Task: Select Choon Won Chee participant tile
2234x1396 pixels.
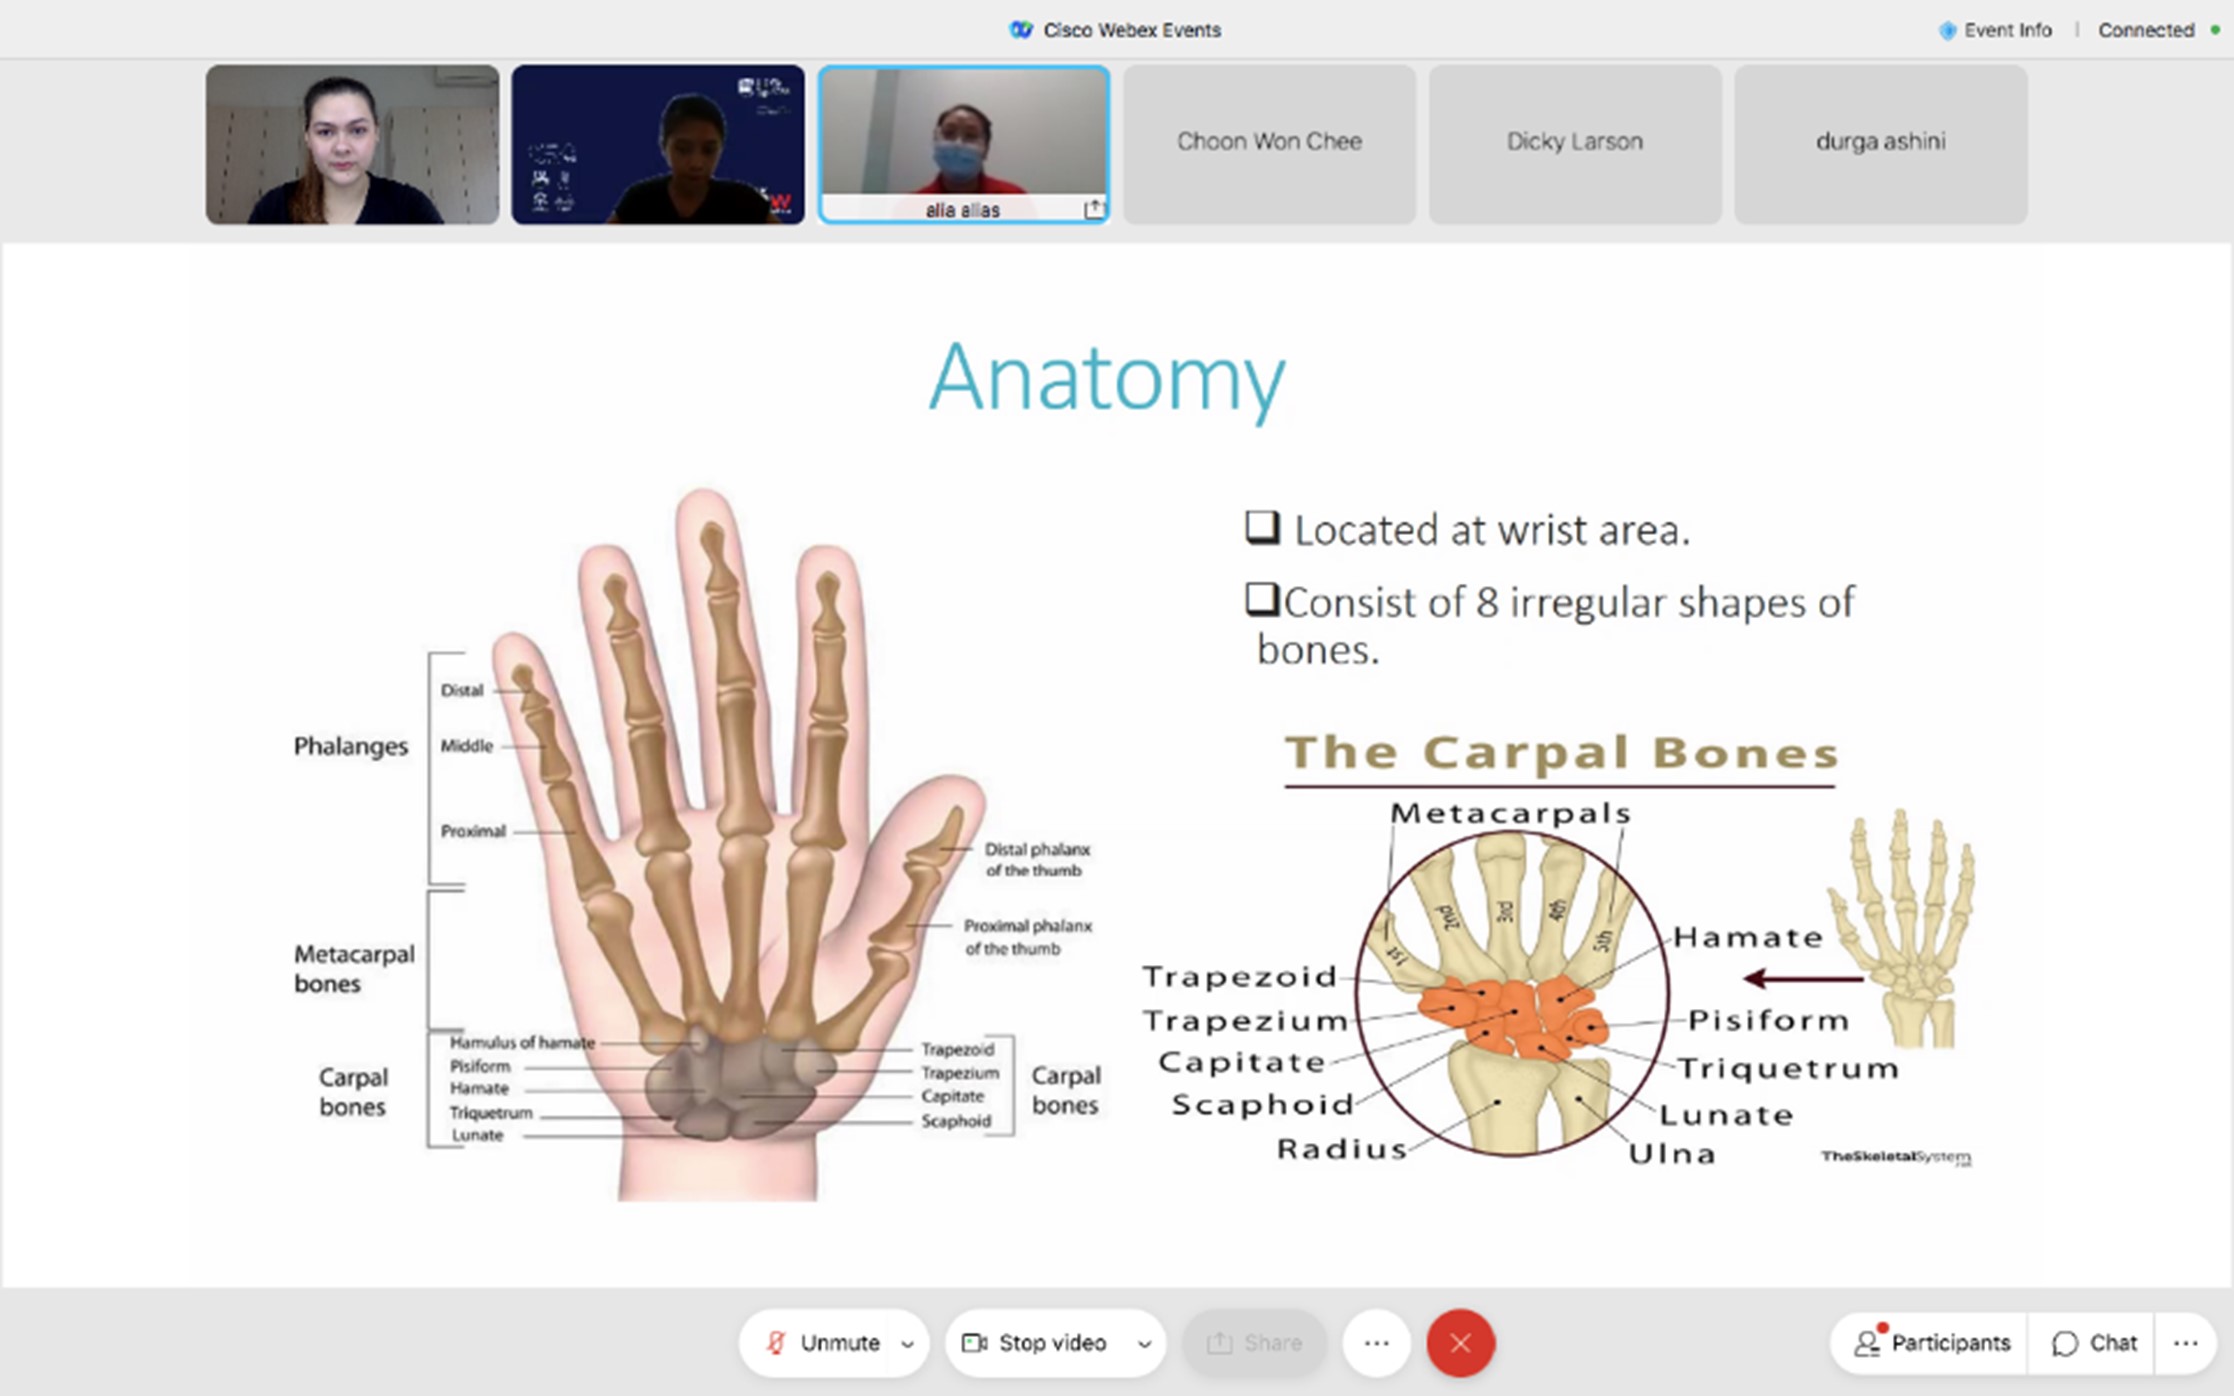Action: coord(1269,144)
